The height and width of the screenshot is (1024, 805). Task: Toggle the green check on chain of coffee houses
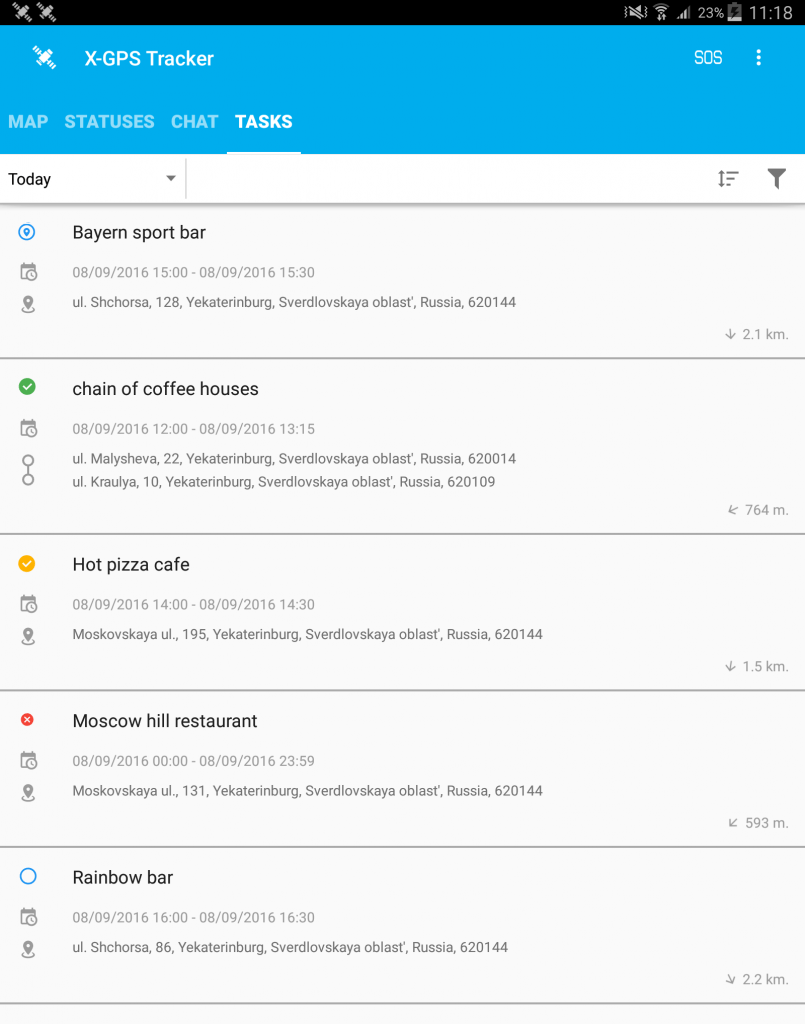pos(28,387)
